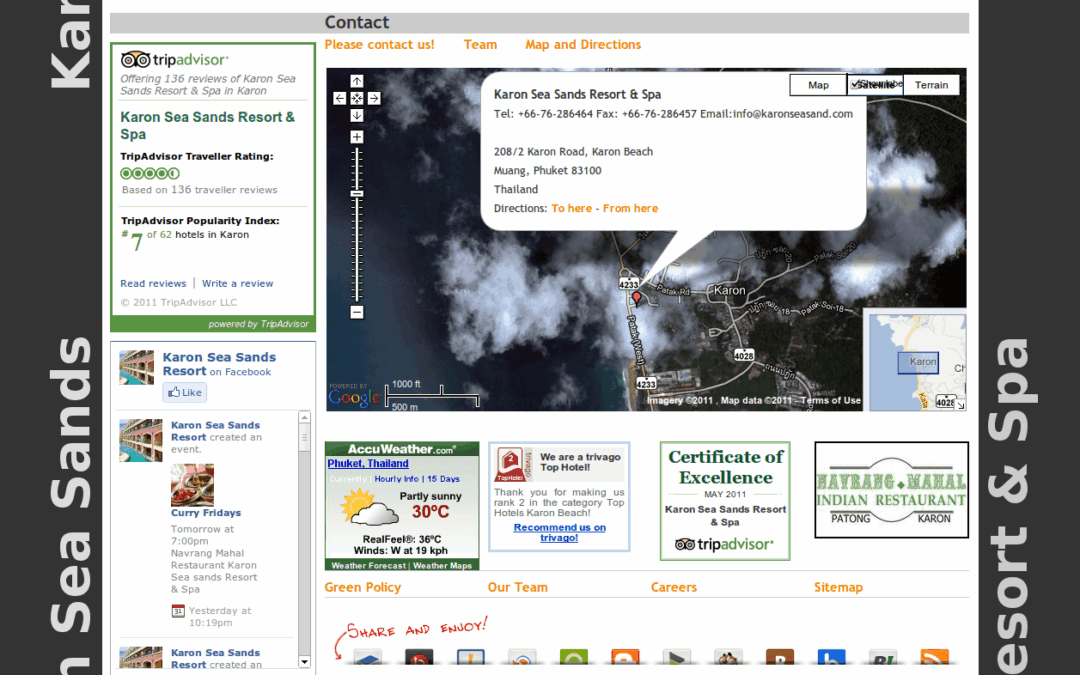
Task: Click the red location pin on the map
Action: (637, 298)
